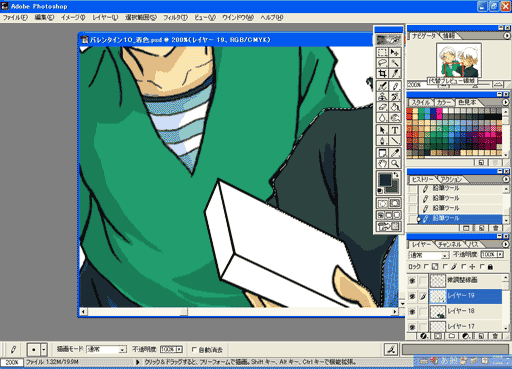Click the zoom percentage field in status bar

point(12,362)
